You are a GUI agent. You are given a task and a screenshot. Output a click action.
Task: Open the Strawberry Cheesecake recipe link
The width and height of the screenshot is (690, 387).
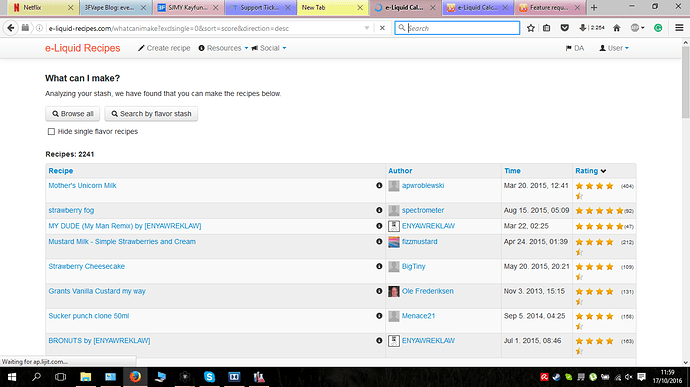(x=87, y=266)
